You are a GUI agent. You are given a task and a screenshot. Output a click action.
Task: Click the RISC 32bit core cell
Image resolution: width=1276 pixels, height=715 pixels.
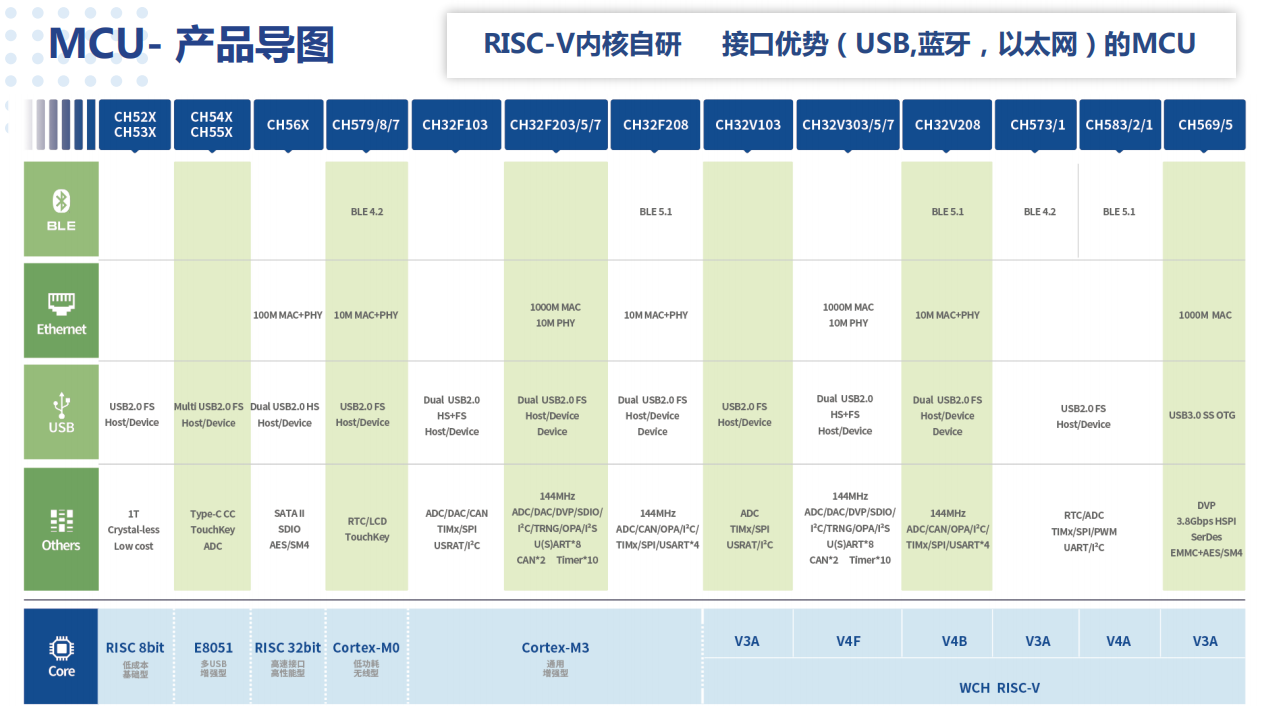288,655
